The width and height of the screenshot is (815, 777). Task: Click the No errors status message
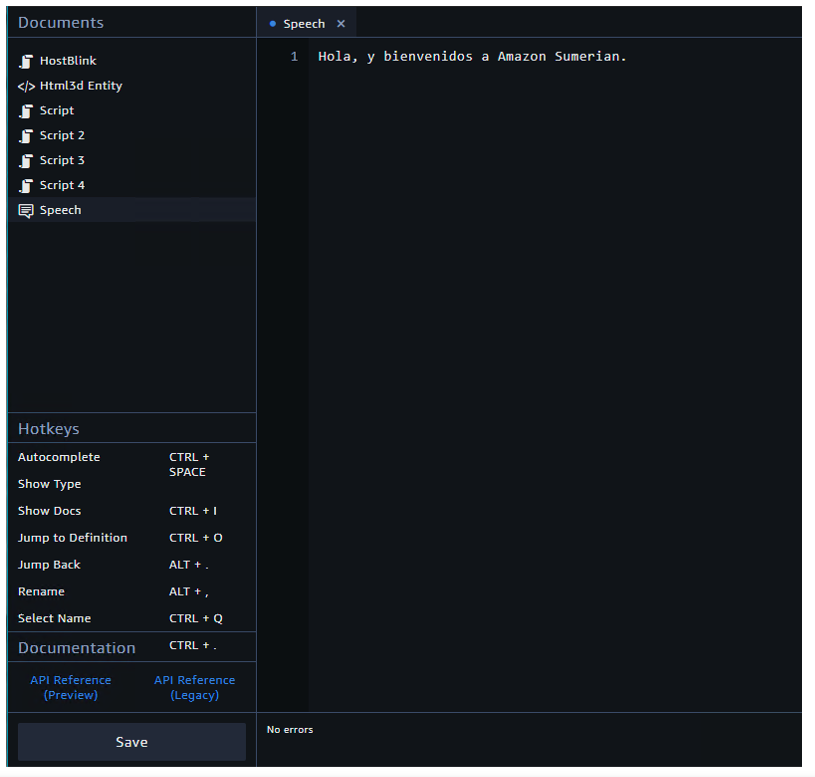(x=290, y=730)
